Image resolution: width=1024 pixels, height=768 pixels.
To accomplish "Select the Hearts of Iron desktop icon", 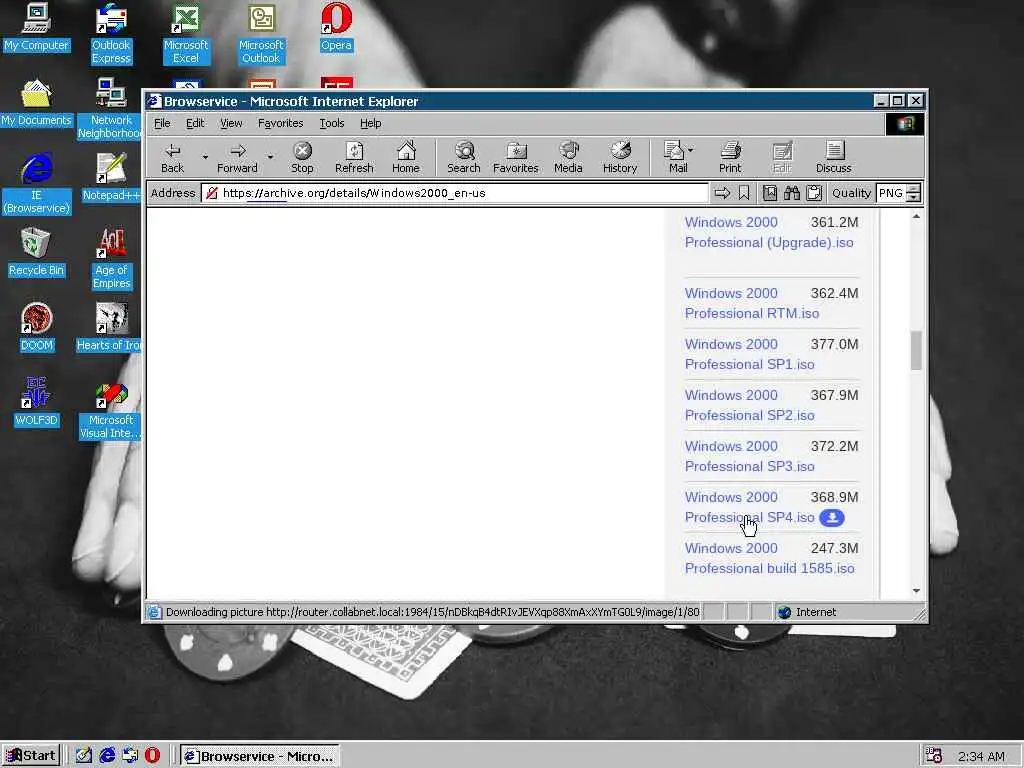I will [110, 328].
